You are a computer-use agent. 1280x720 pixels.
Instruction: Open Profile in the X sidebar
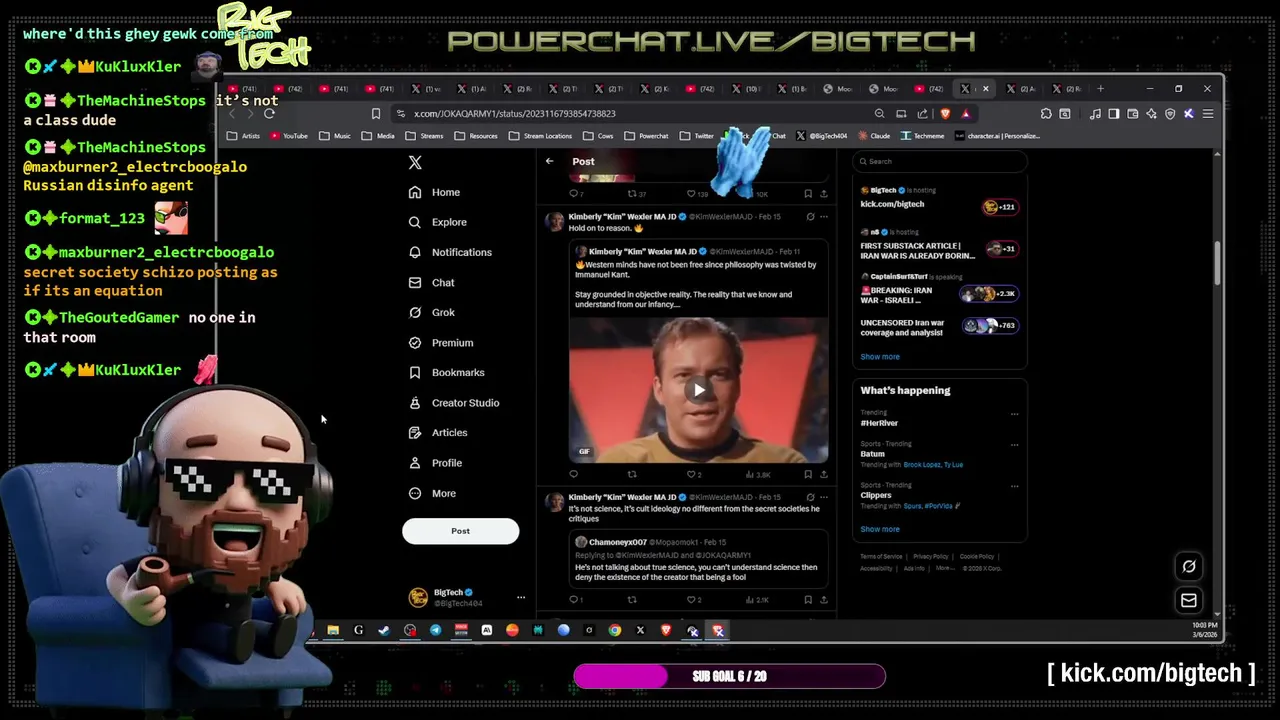435,463
